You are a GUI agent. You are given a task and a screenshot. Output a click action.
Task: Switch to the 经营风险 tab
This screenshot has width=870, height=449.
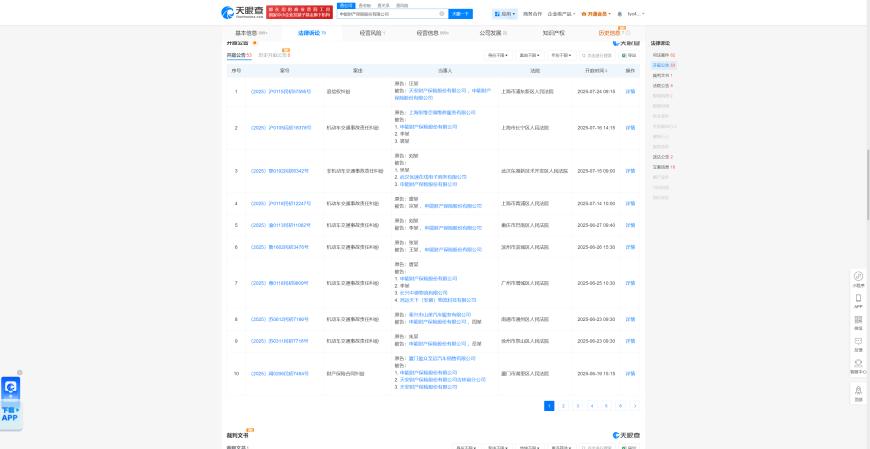point(372,33)
